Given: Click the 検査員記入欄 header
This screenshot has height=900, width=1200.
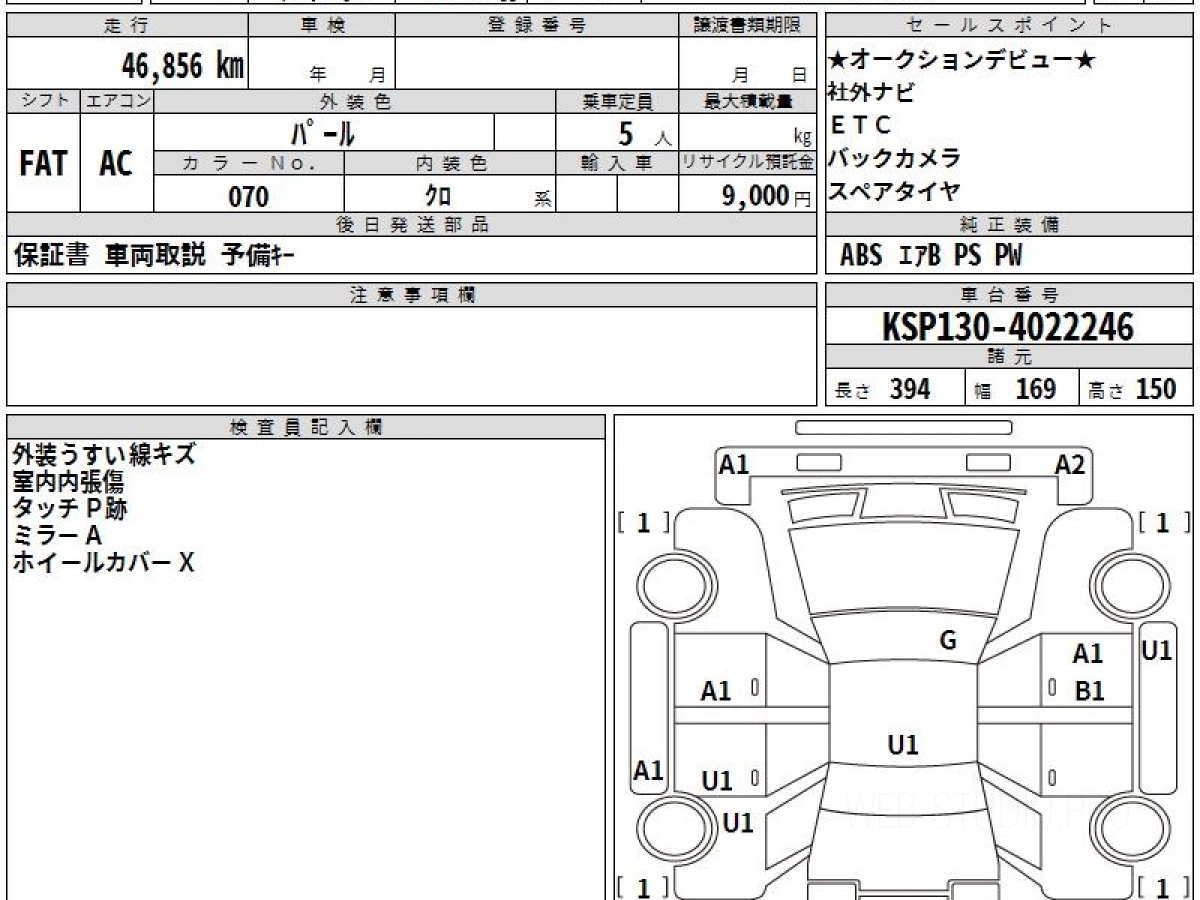Looking at the screenshot, I should (306, 427).
